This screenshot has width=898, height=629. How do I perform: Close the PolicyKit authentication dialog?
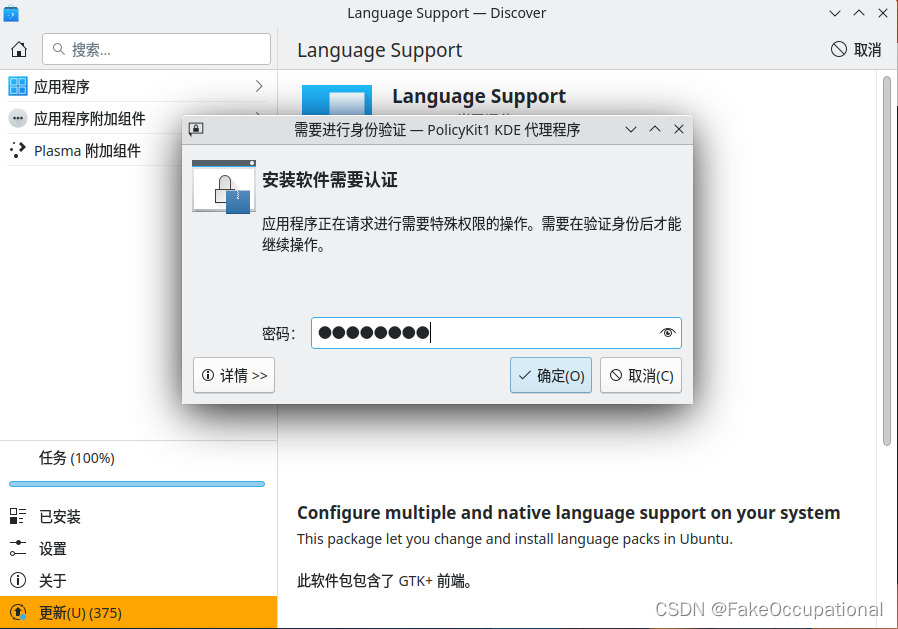point(679,129)
